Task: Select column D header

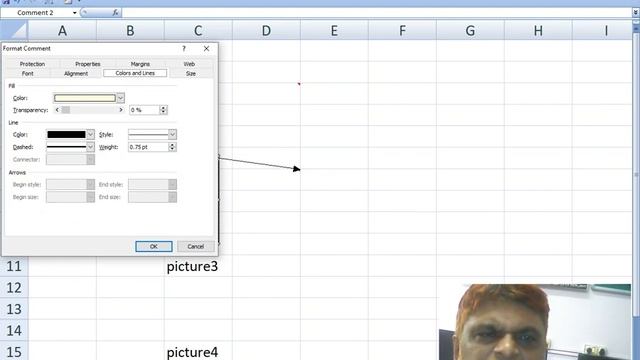Action: coord(266,31)
